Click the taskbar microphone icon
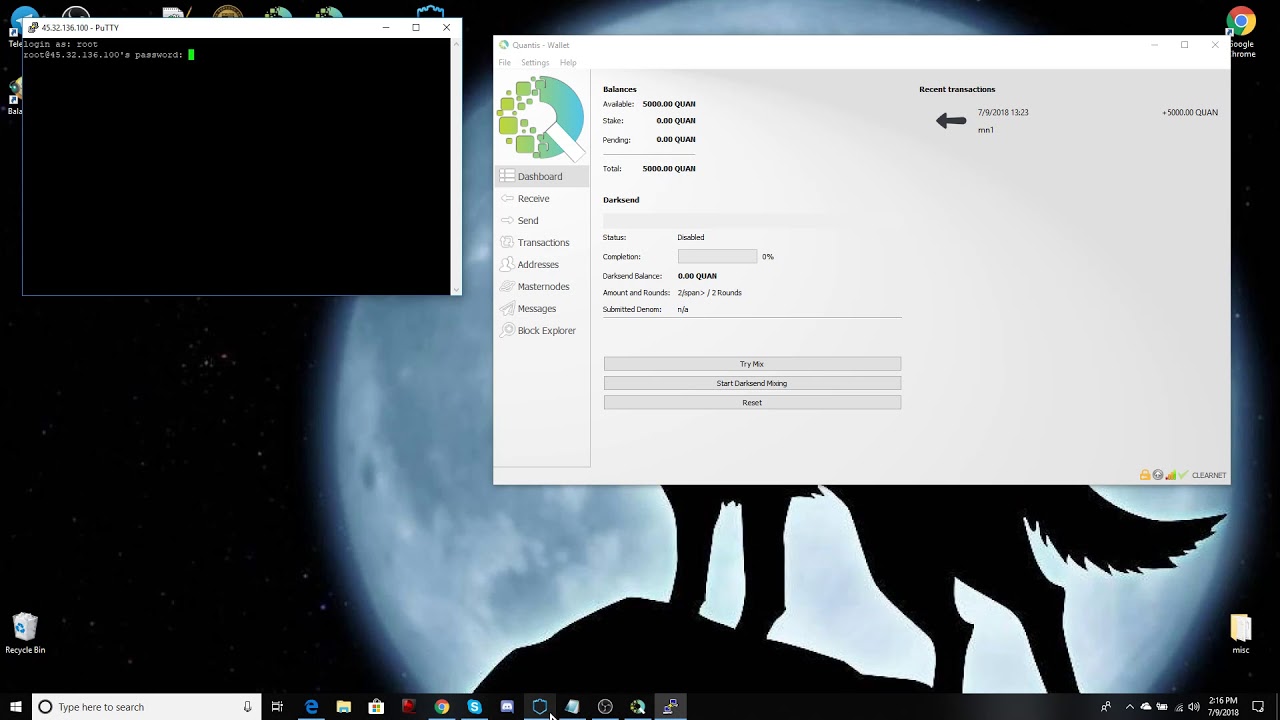Viewport: 1280px width, 720px height. click(247, 707)
